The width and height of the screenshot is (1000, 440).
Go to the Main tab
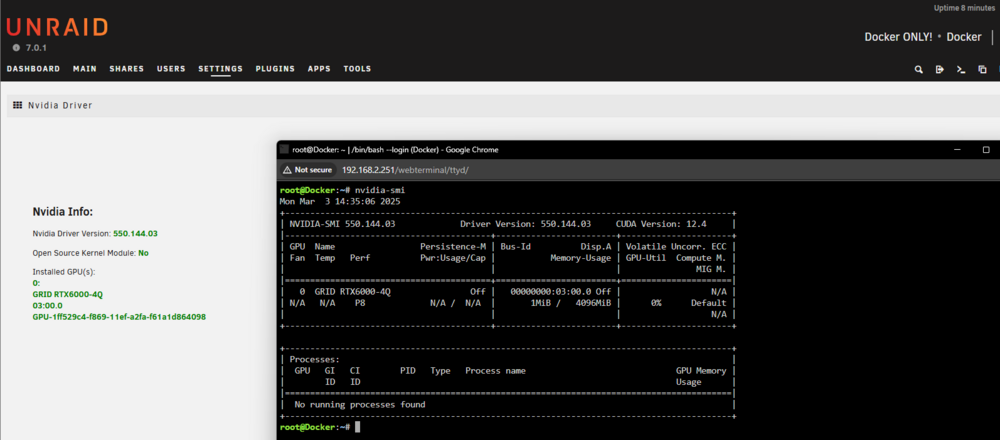[85, 69]
